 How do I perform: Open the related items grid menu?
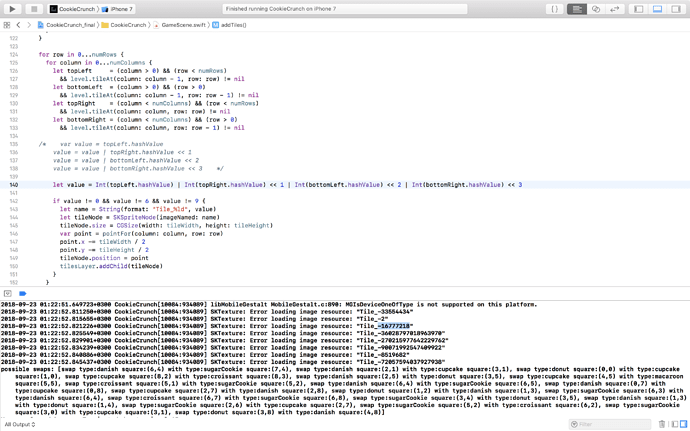coord(7,25)
